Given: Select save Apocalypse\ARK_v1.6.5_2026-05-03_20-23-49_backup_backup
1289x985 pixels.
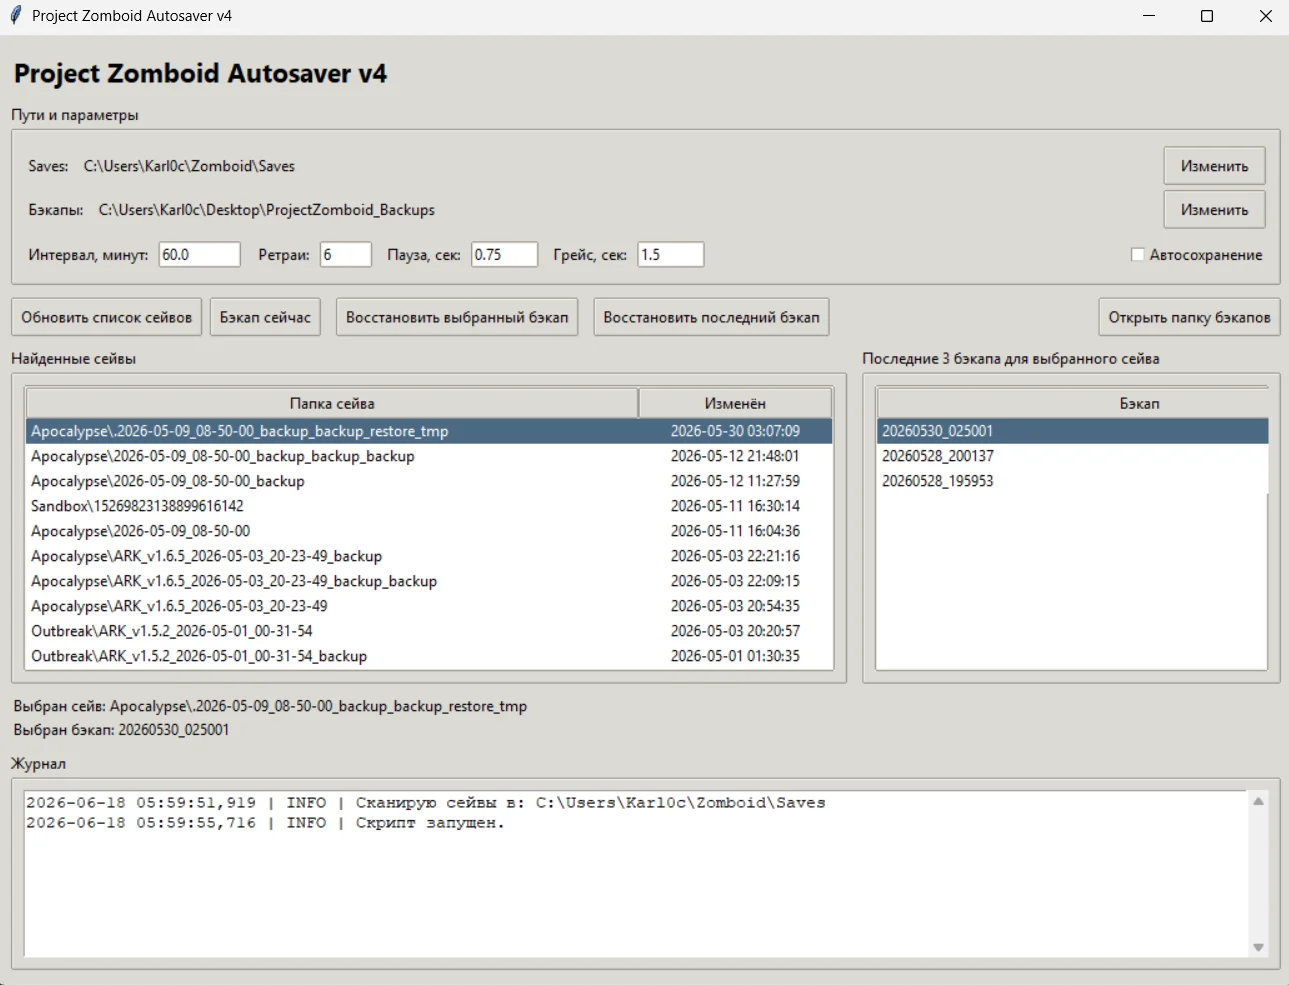Looking at the screenshot, I should 429,581.
